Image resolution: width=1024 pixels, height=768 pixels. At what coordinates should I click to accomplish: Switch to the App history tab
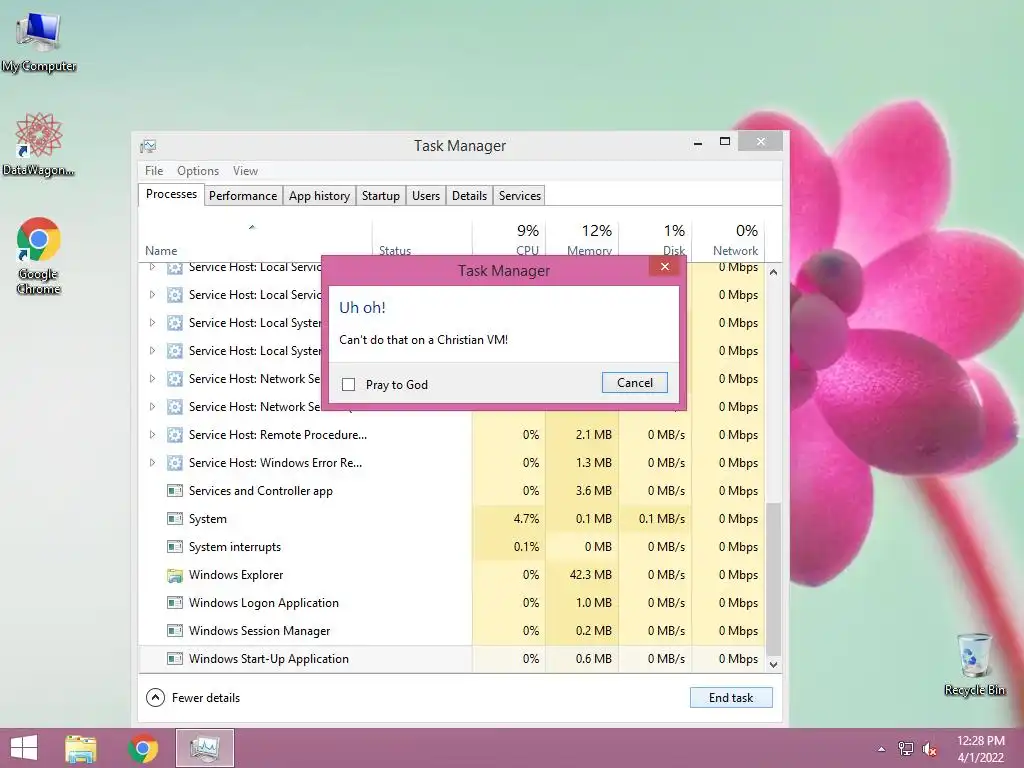pyautogui.click(x=319, y=196)
